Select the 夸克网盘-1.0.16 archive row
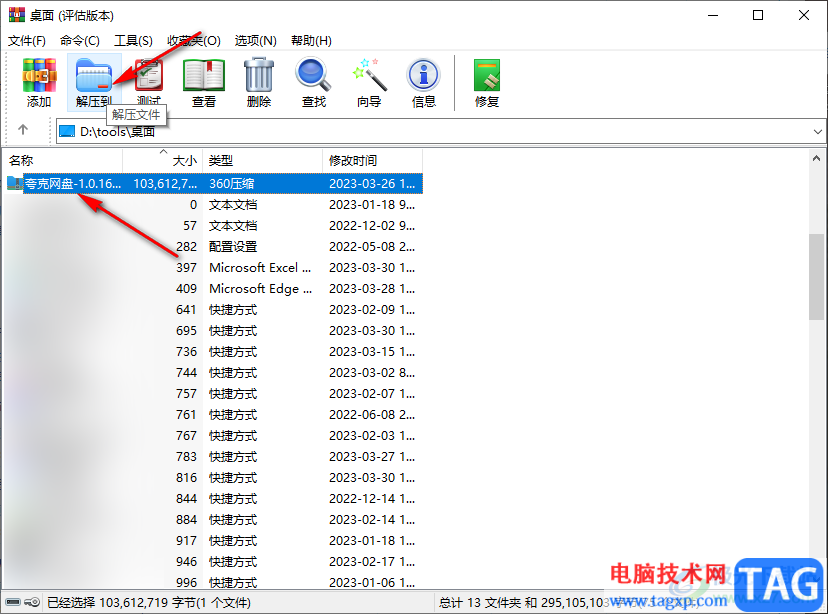 tap(214, 184)
